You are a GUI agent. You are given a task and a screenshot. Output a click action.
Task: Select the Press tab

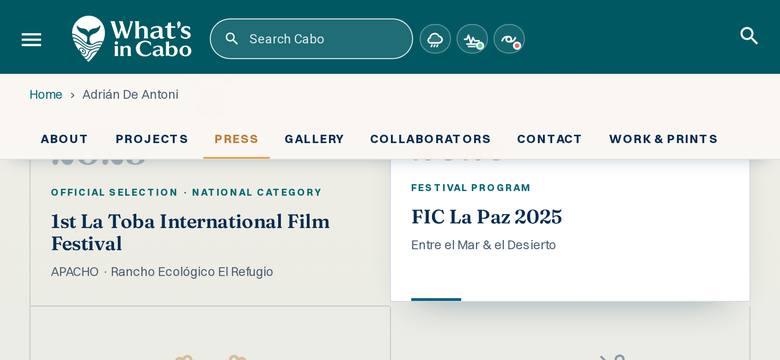point(236,139)
